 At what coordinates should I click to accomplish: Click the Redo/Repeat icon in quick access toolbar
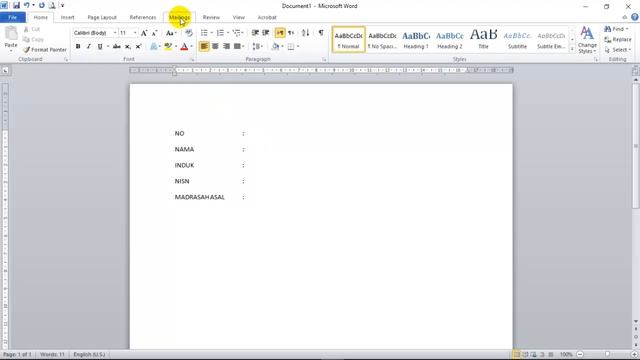pyautogui.click(x=42, y=6)
